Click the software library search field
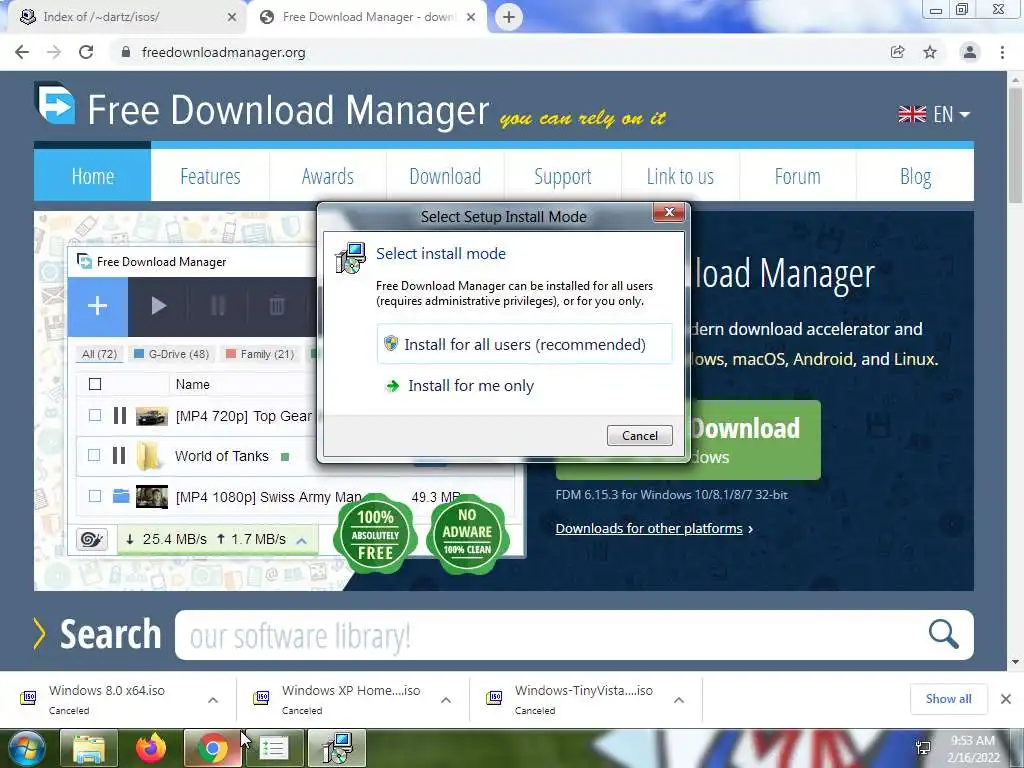Viewport: 1024px width, 768px height. pos(549,635)
